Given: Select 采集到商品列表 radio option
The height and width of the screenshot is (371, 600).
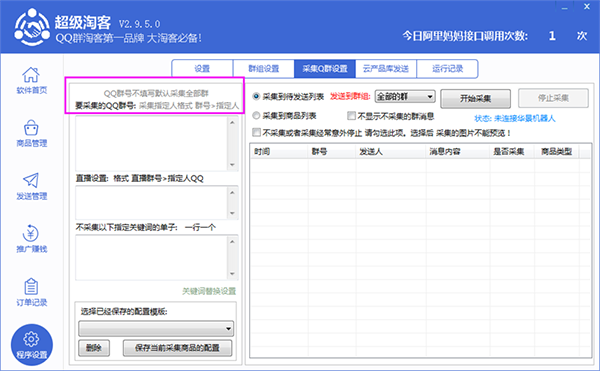Looking at the screenshot, I should tap(256, 116).
